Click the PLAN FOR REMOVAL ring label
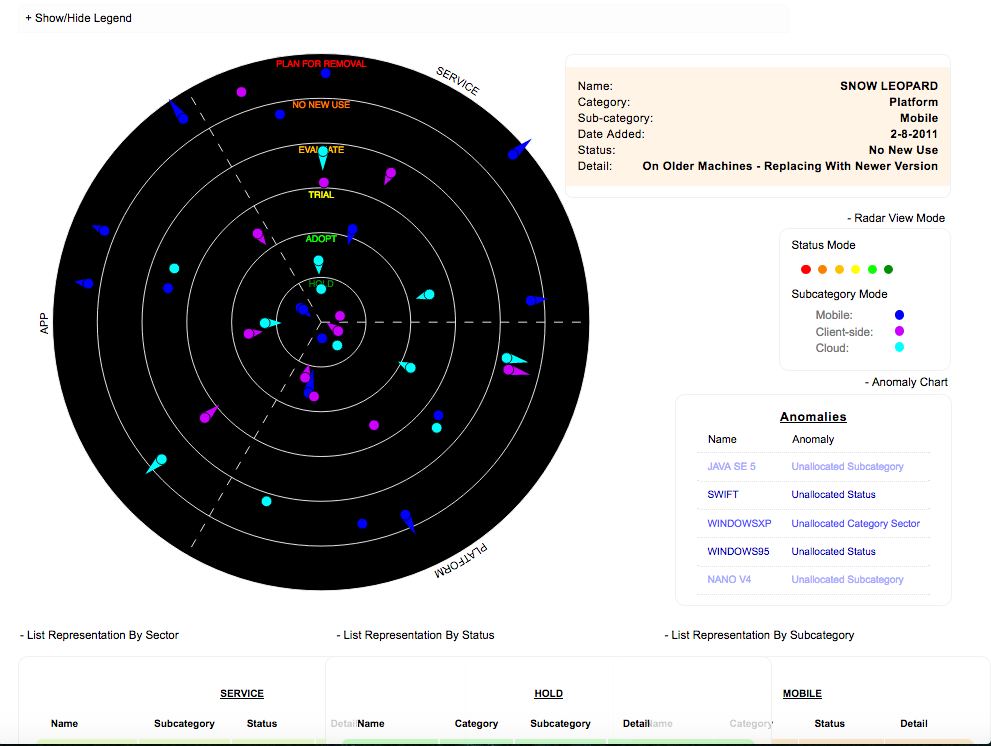 pyautogui.click(x=321, y=64)
